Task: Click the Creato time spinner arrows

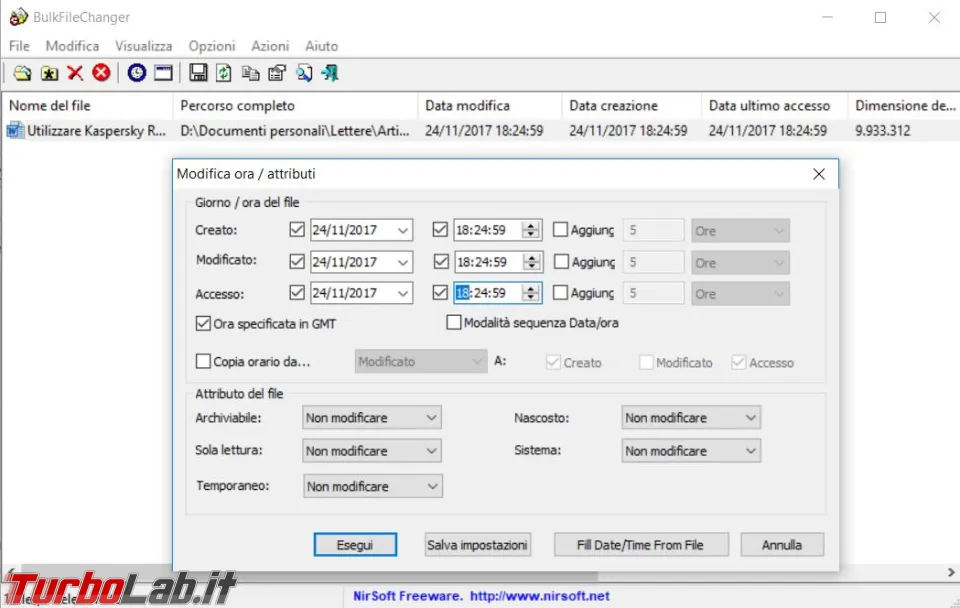Action: click(531, 230)
